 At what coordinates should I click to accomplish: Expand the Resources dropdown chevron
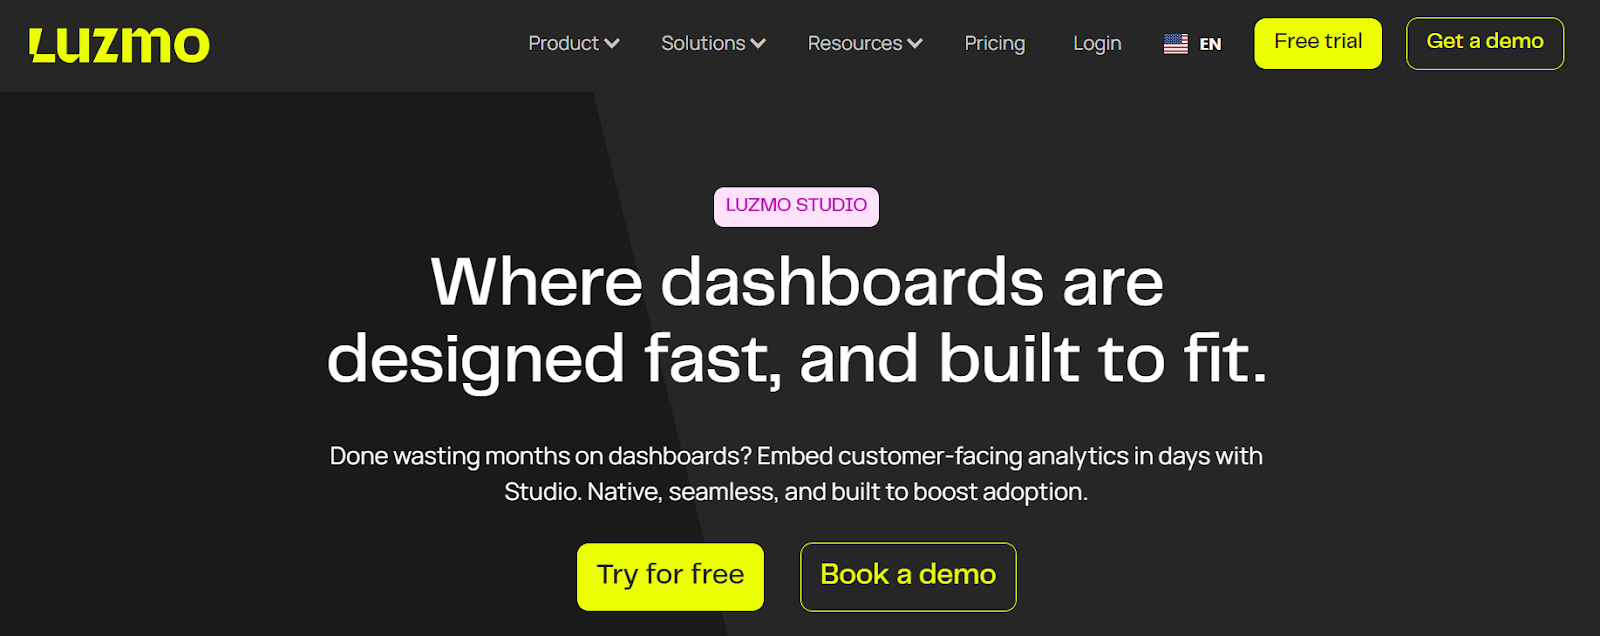(x=915, y=44)
